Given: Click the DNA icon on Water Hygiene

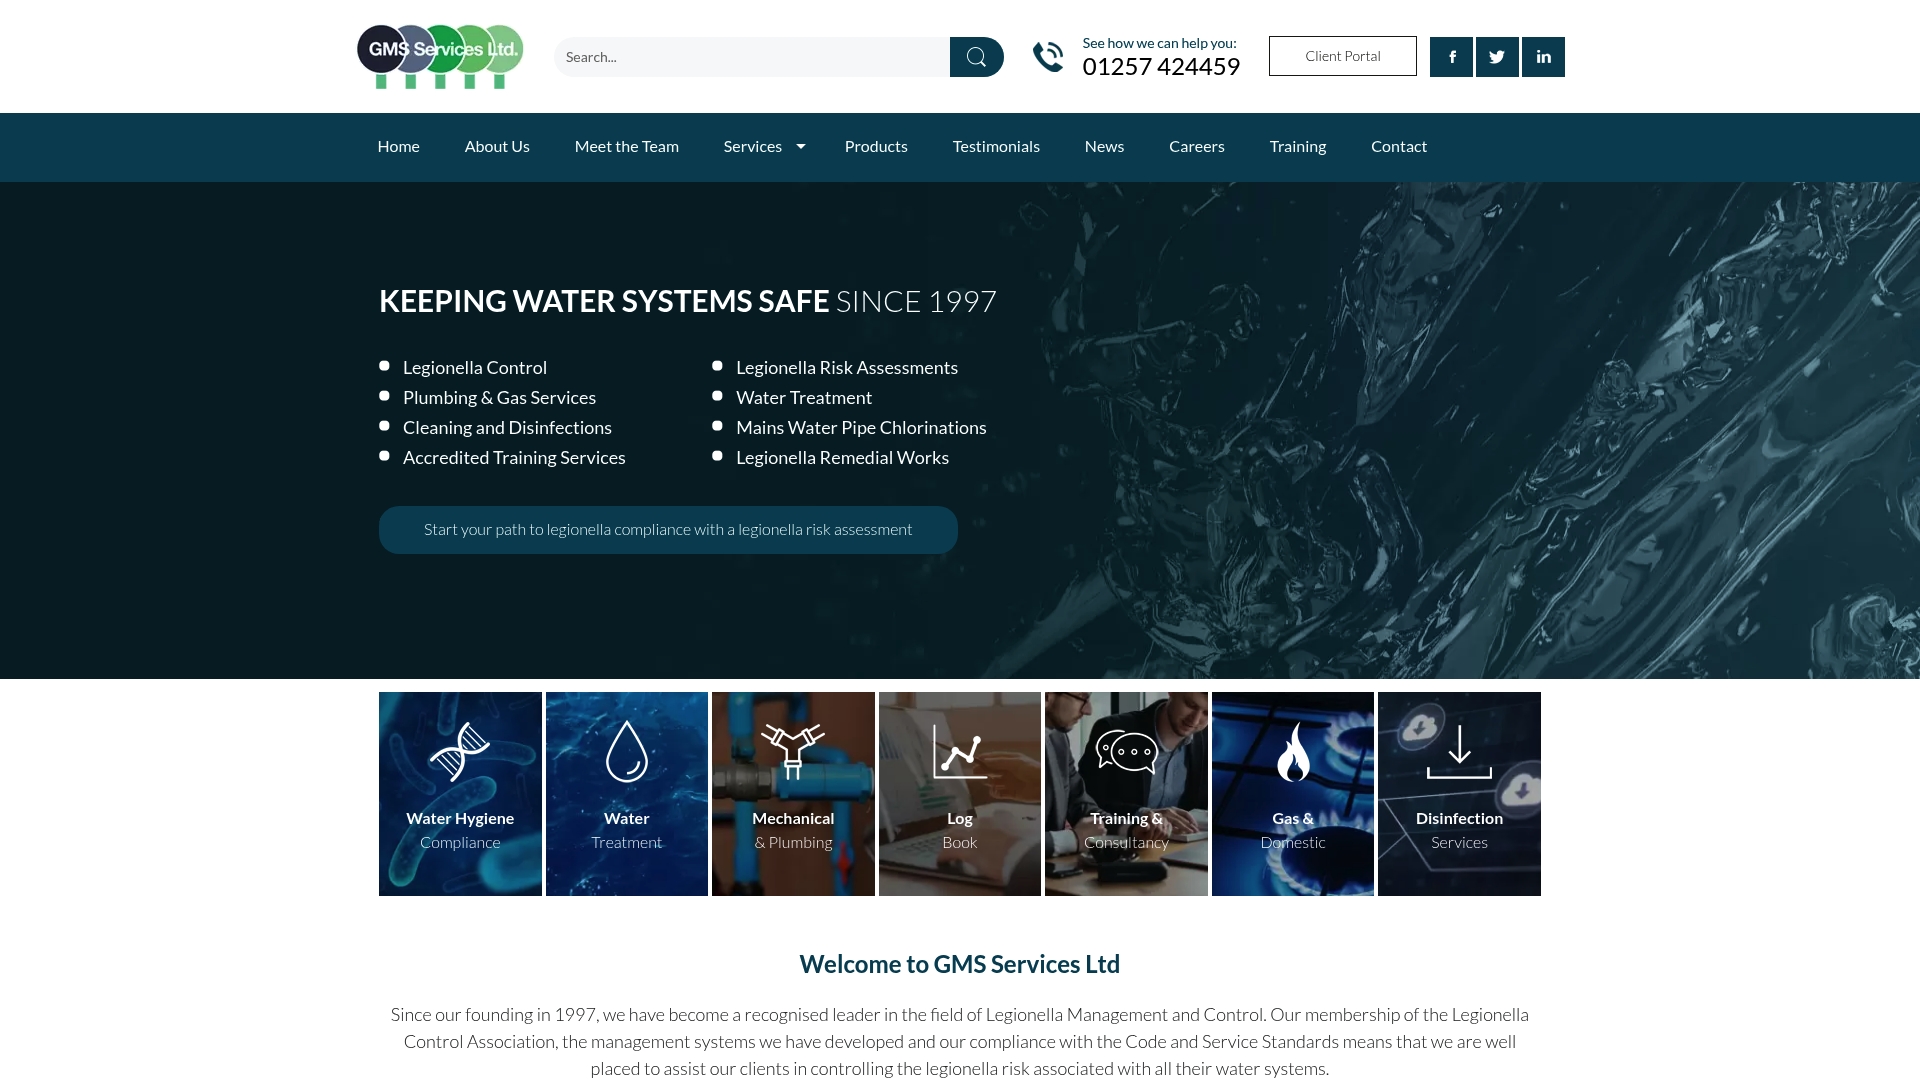Looking at the screenshot, I should tap(460, 751).
